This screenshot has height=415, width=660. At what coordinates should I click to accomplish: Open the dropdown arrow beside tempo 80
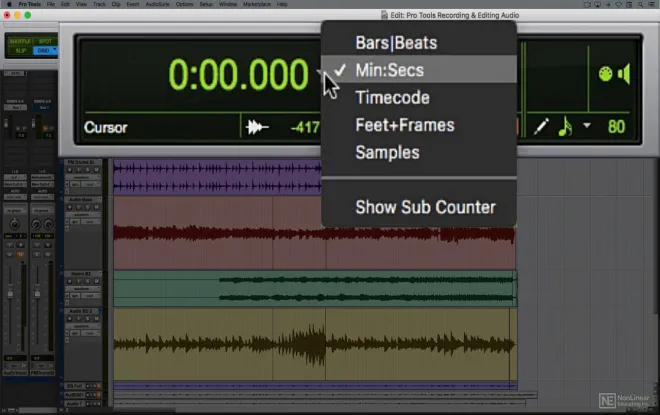[587, 125]
